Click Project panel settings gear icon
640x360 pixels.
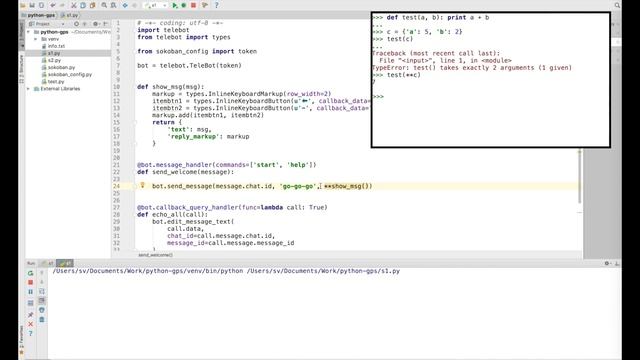click(96, 24)
